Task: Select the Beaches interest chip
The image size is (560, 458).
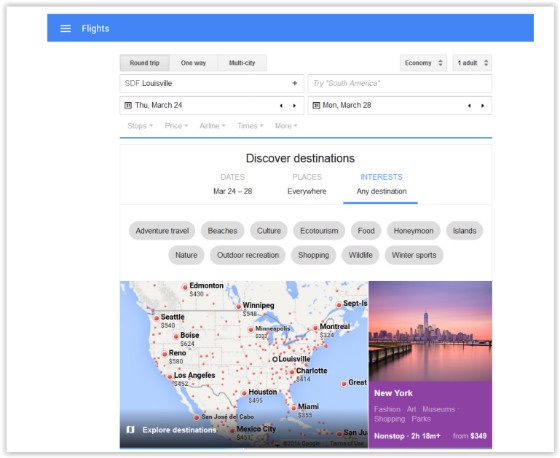Action: pyautogui.click(x=222, y=231)
